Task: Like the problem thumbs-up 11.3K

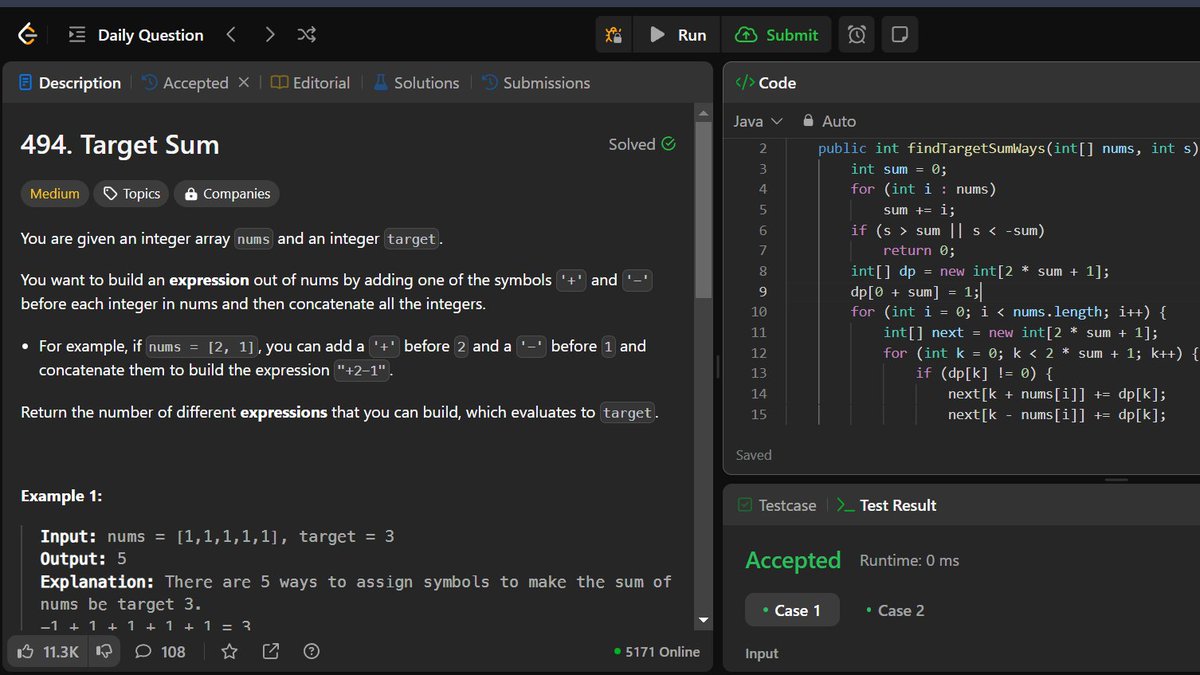Action: [48, 652]
